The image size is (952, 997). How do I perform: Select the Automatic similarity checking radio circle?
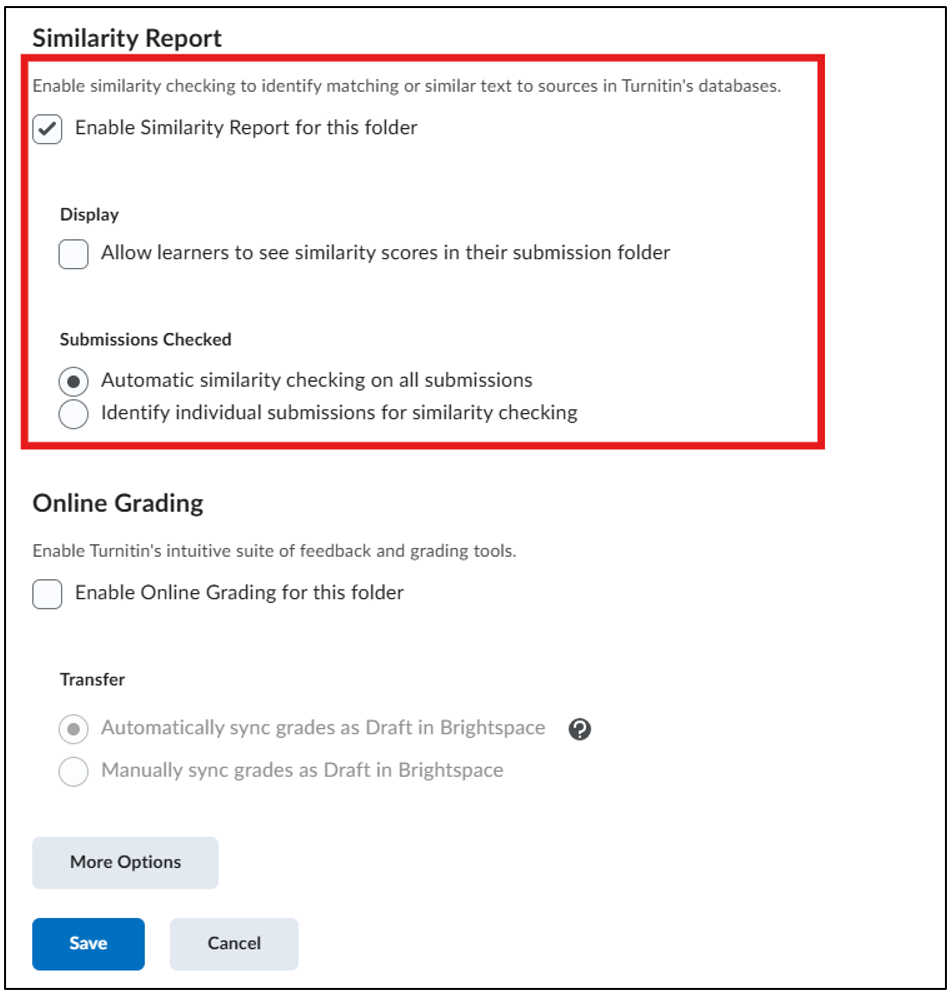point(74,382)
